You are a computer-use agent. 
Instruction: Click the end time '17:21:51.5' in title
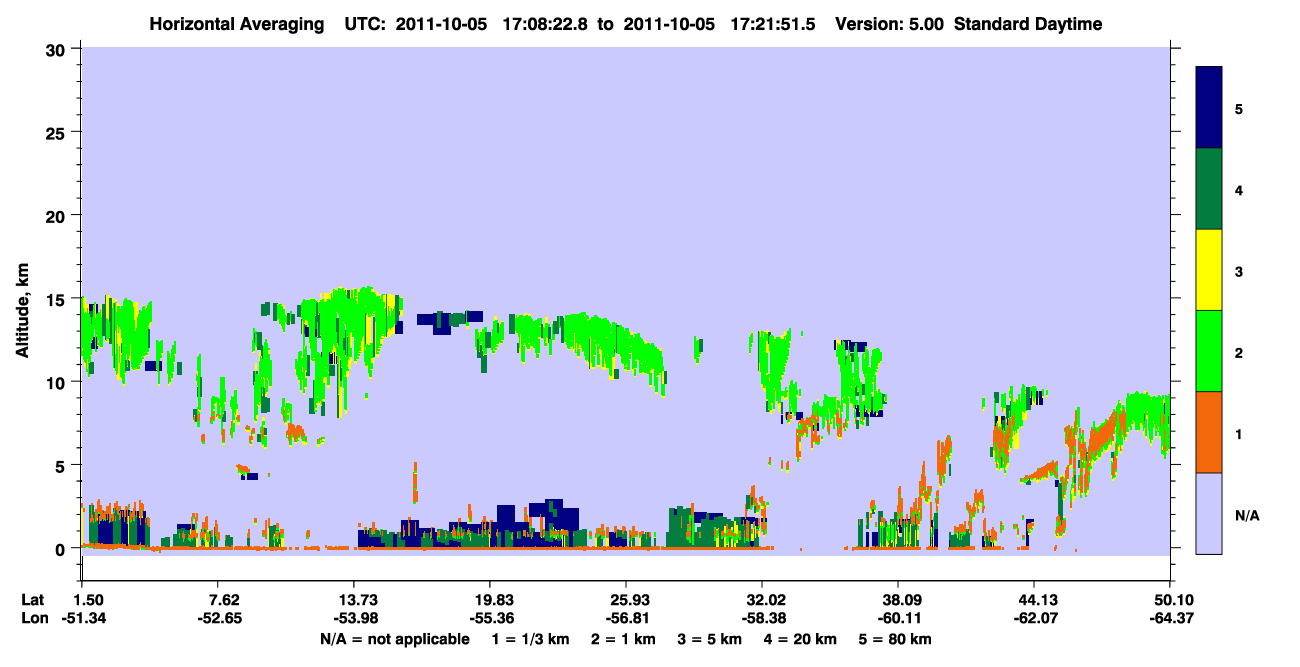pyautogui.click(x=772, y=24)
